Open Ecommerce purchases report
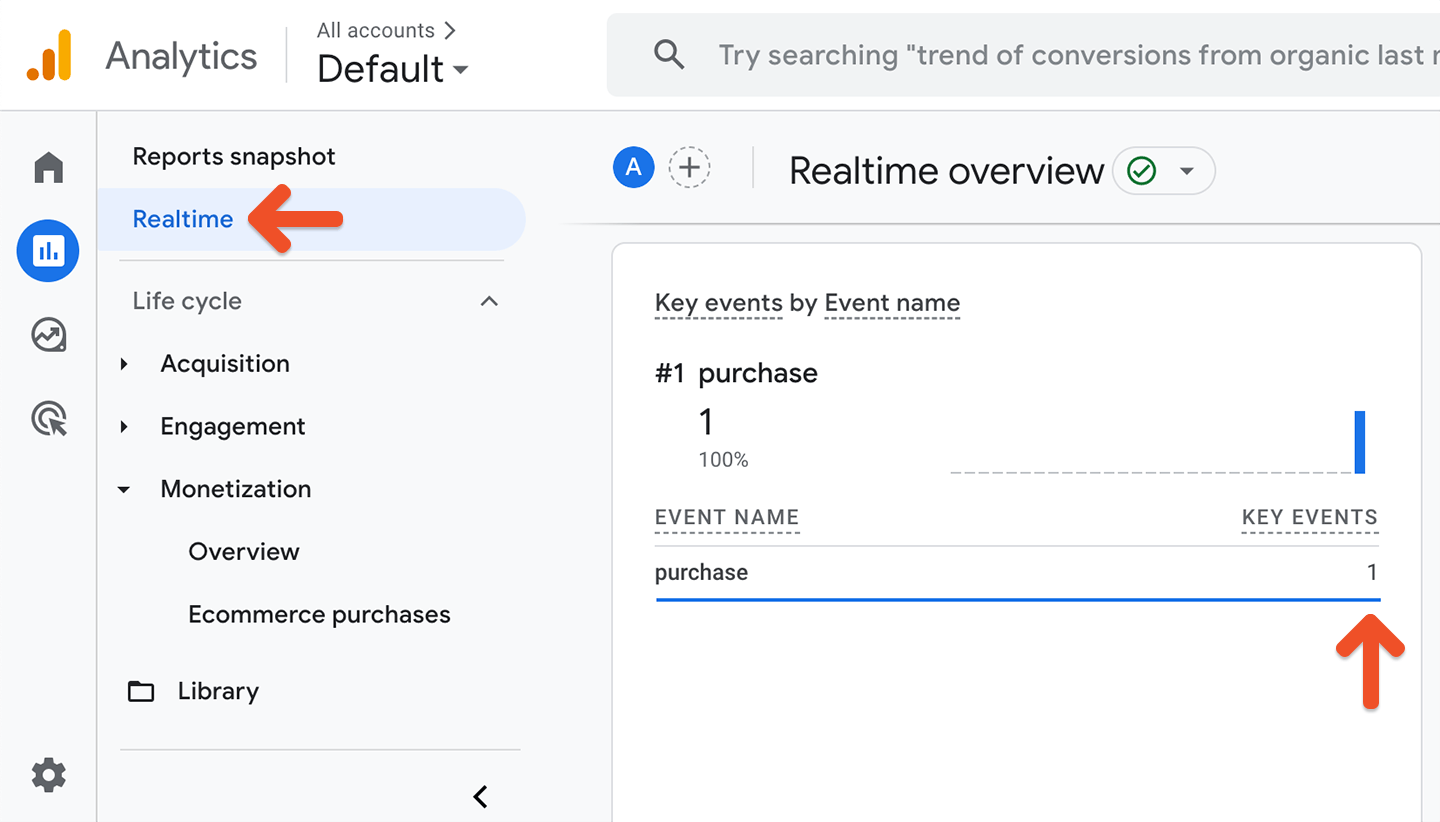1440x822 pixels. point(319,615)
